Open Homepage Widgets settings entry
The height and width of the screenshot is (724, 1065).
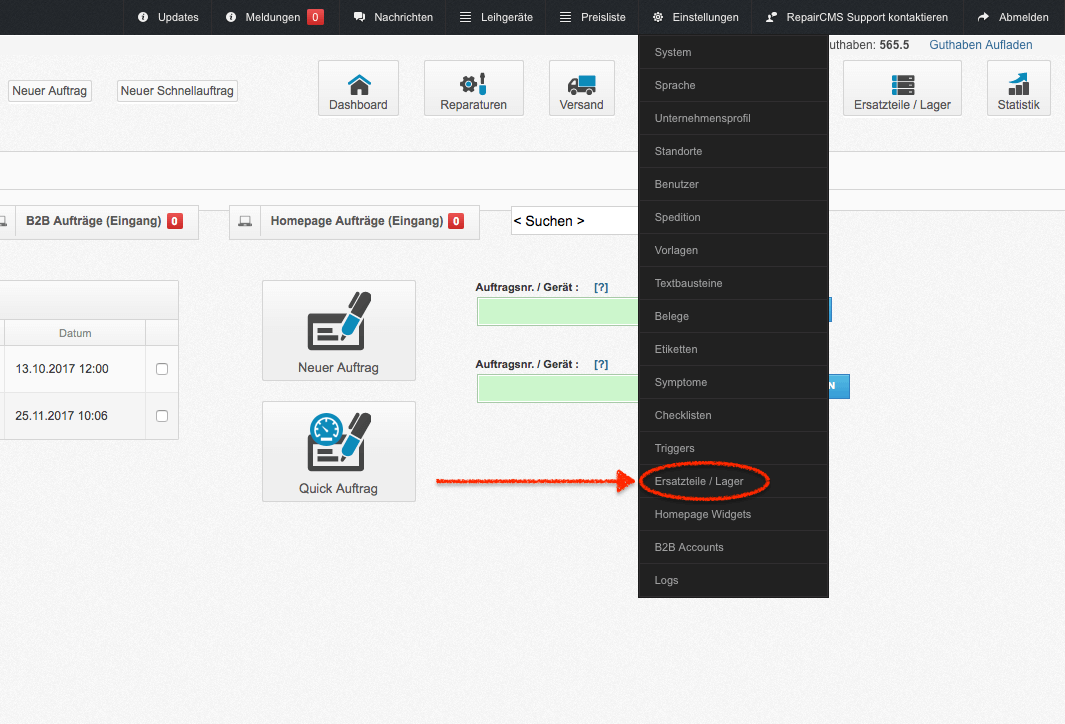[x=733, y=514]
